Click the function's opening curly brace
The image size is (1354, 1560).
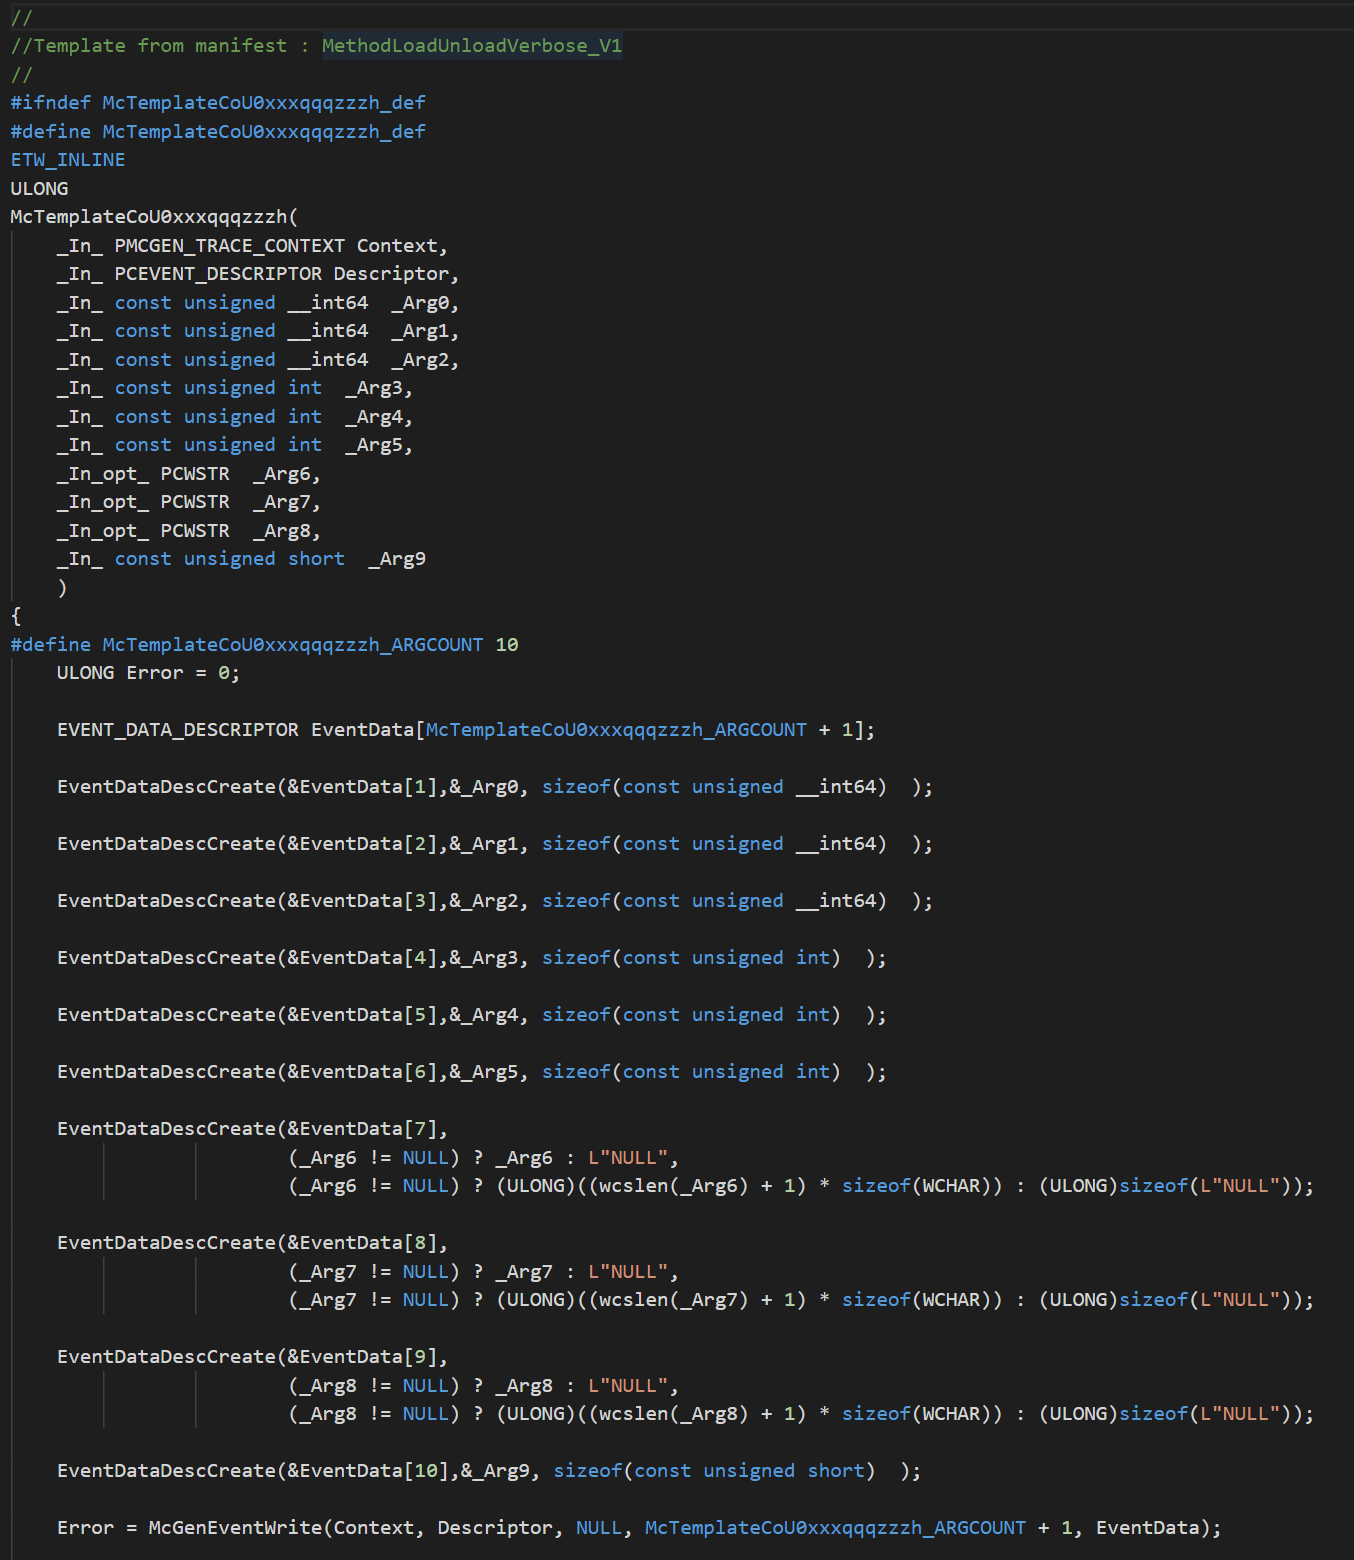[x=16, y=616]
